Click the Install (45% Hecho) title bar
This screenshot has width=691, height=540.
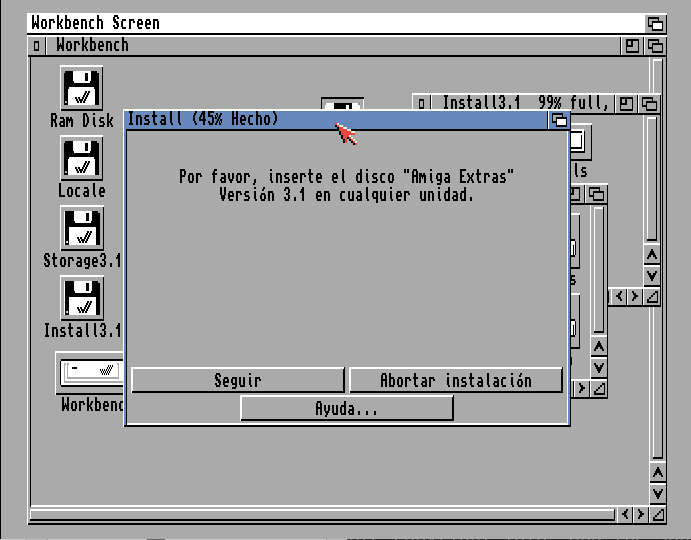click(x=330, y=120)
